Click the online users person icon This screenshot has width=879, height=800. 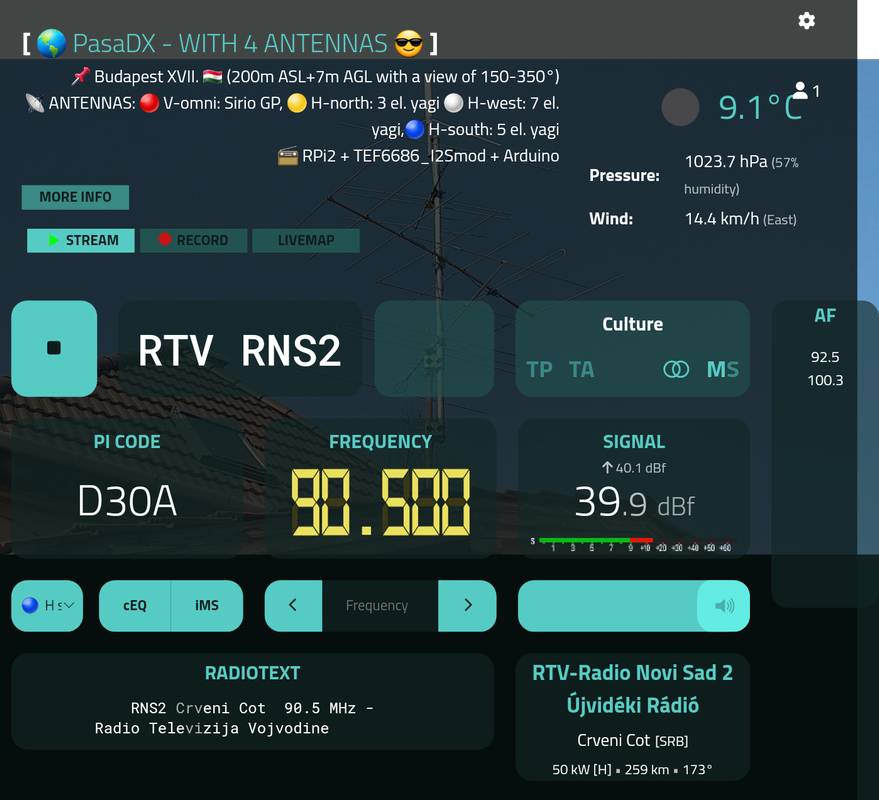801,90
